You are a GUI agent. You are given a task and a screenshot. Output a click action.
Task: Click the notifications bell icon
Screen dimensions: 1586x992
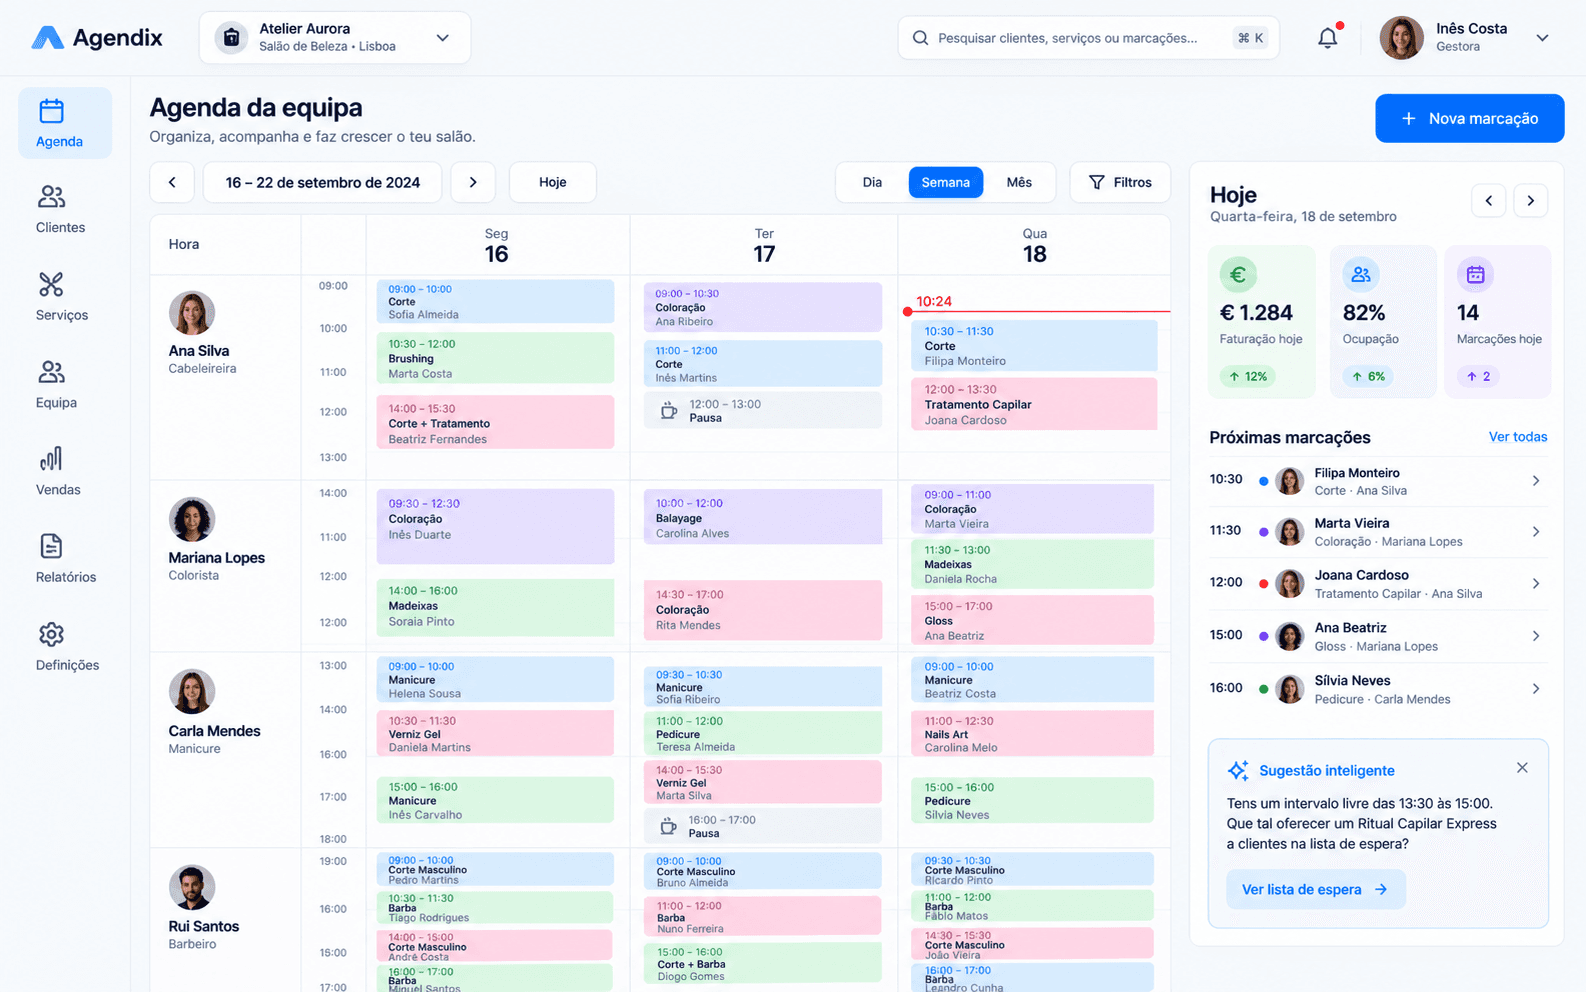1327,38
